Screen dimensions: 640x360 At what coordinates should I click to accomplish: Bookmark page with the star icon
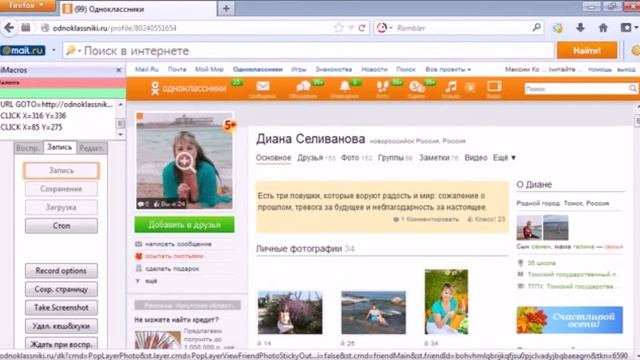click(x=338, y=28)
